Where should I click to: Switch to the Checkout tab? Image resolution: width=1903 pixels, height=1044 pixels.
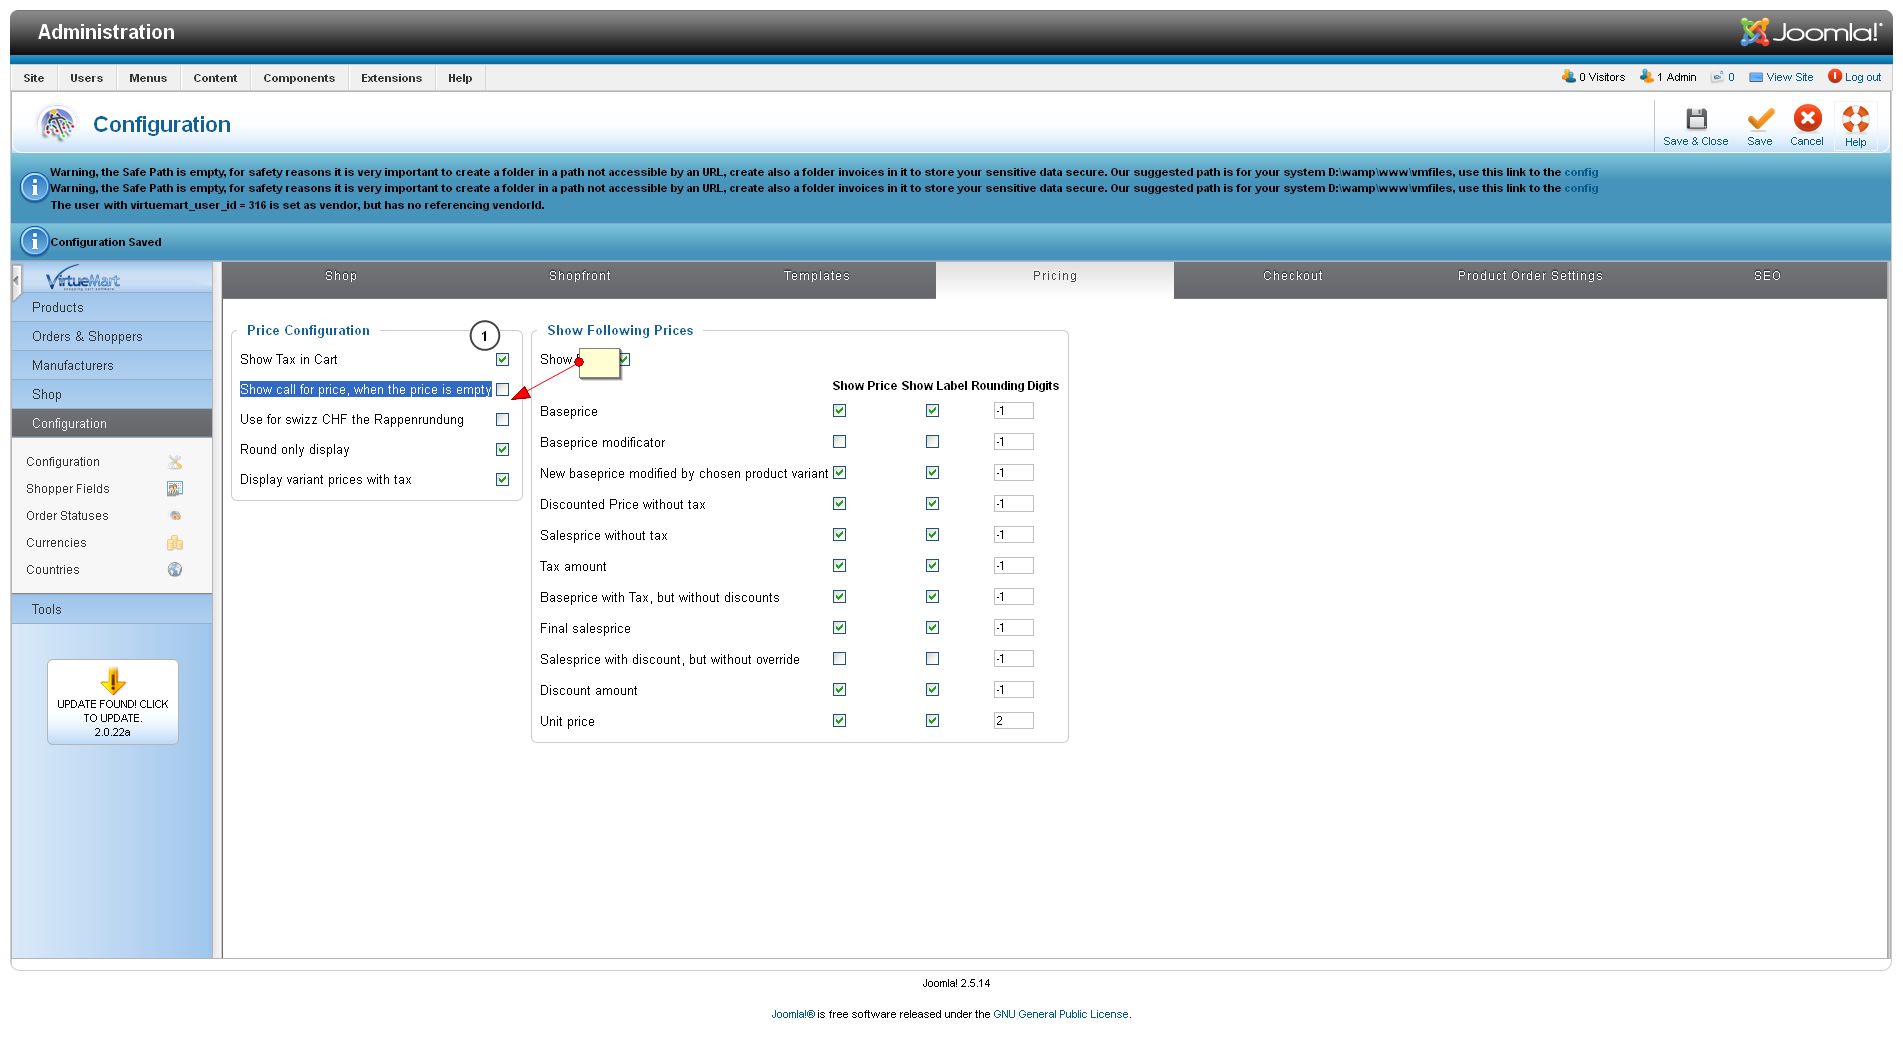click(x=1292, y=276)
